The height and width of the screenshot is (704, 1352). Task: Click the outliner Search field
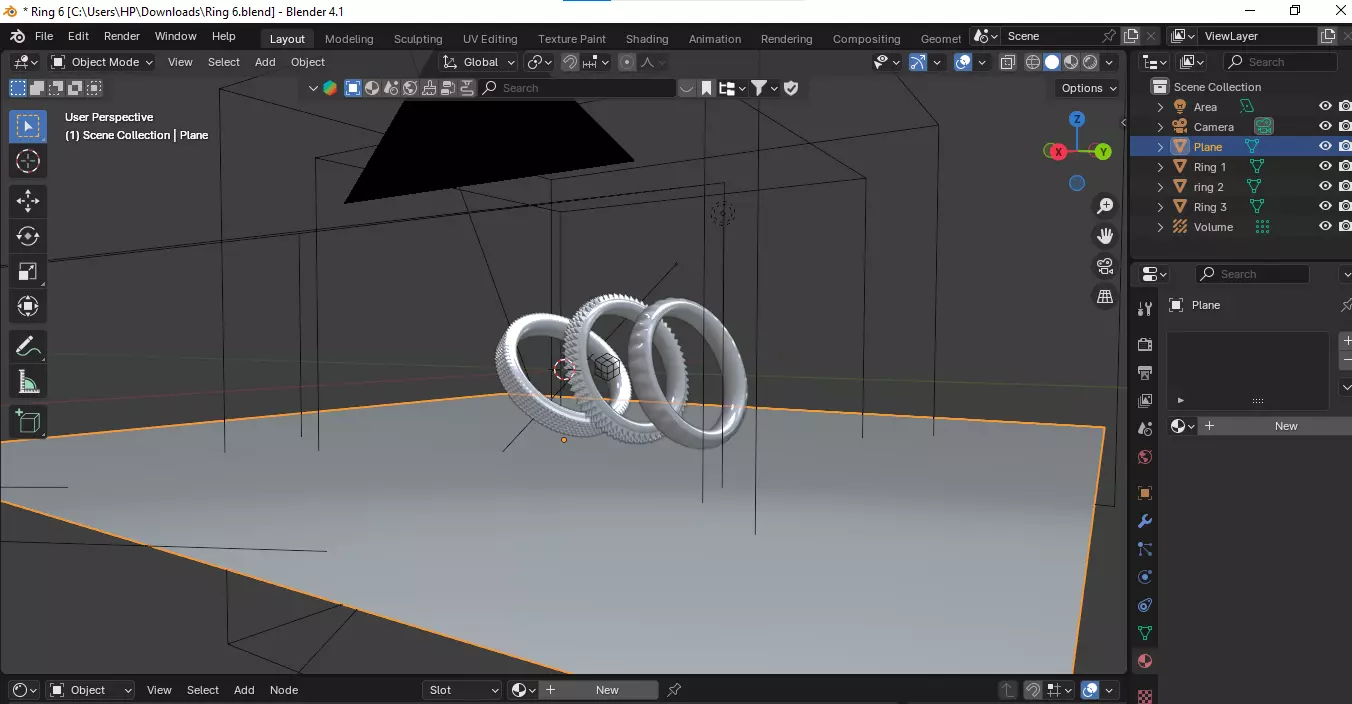pyautogui.click(x=1283, y=62)
